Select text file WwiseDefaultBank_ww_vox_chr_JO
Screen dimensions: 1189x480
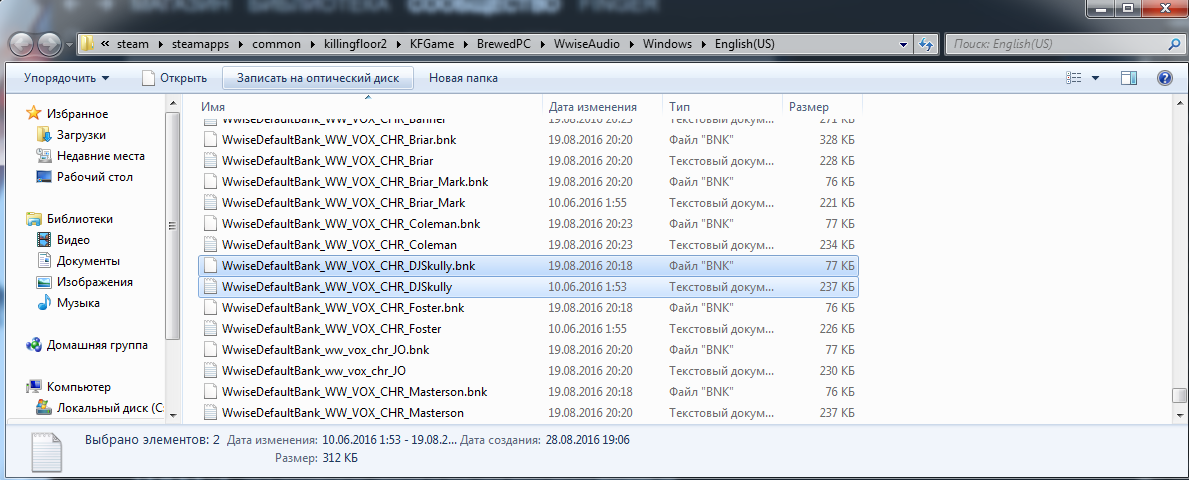point(529,371)
